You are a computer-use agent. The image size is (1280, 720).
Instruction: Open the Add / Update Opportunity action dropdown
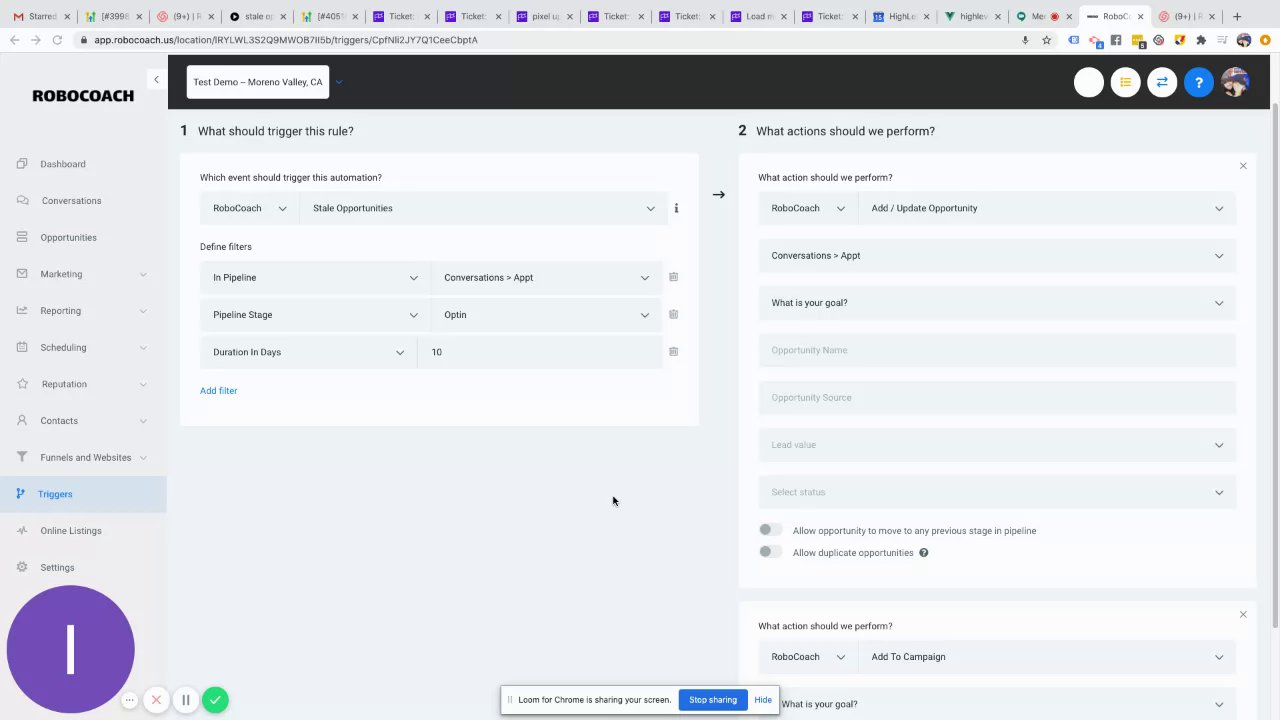[1047, 208]
